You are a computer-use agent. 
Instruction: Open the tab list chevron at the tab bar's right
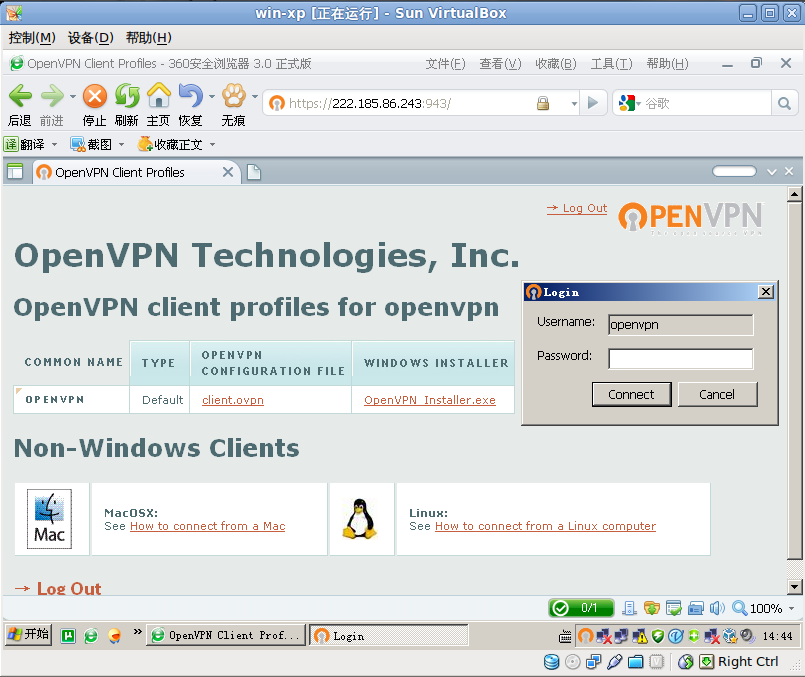click(772, 172)
